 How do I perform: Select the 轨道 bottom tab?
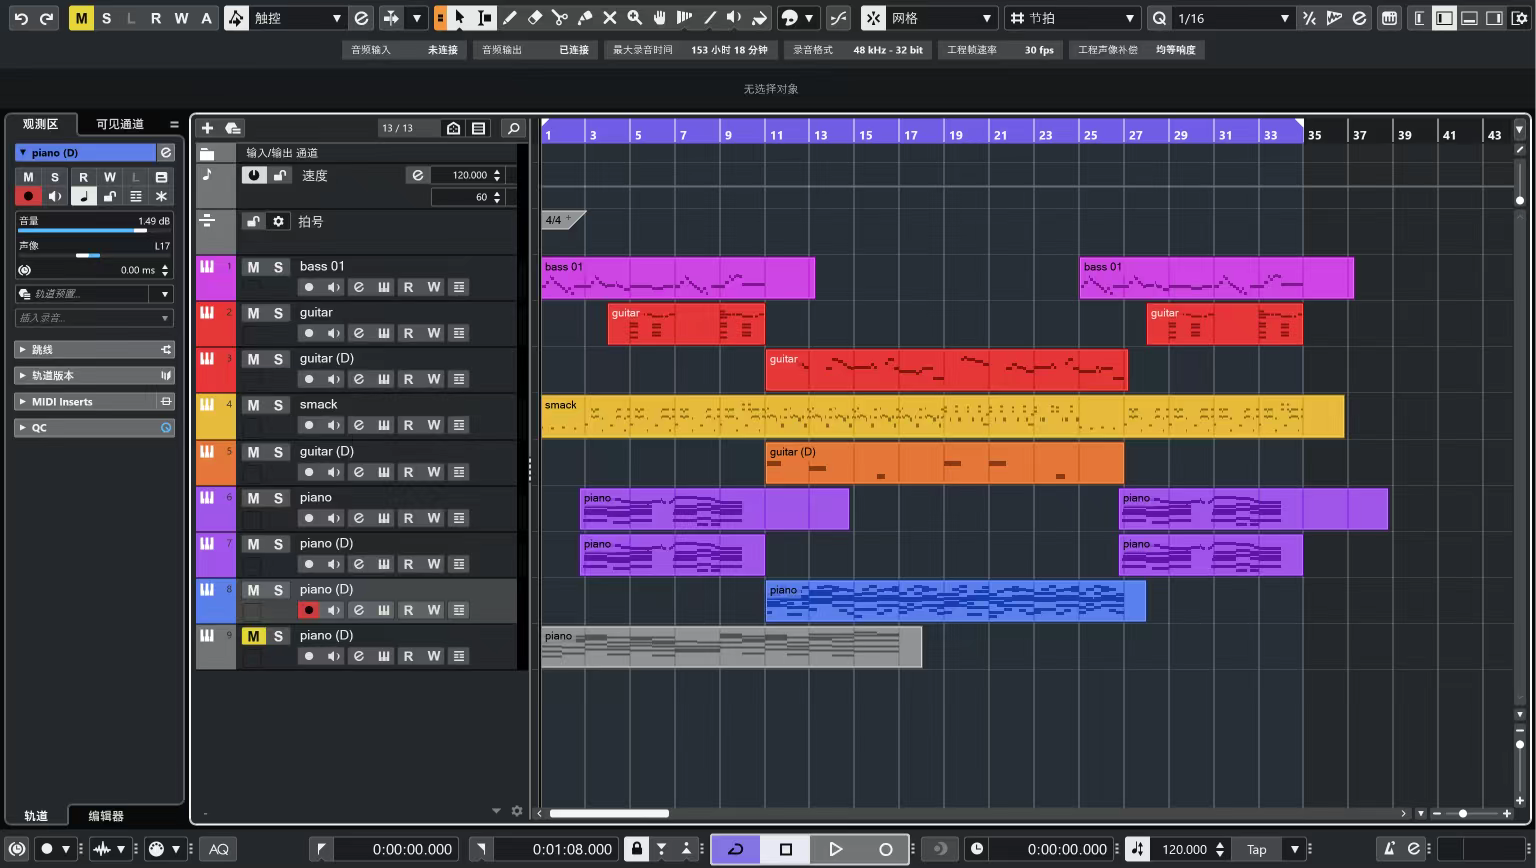(x=36, y=816)
